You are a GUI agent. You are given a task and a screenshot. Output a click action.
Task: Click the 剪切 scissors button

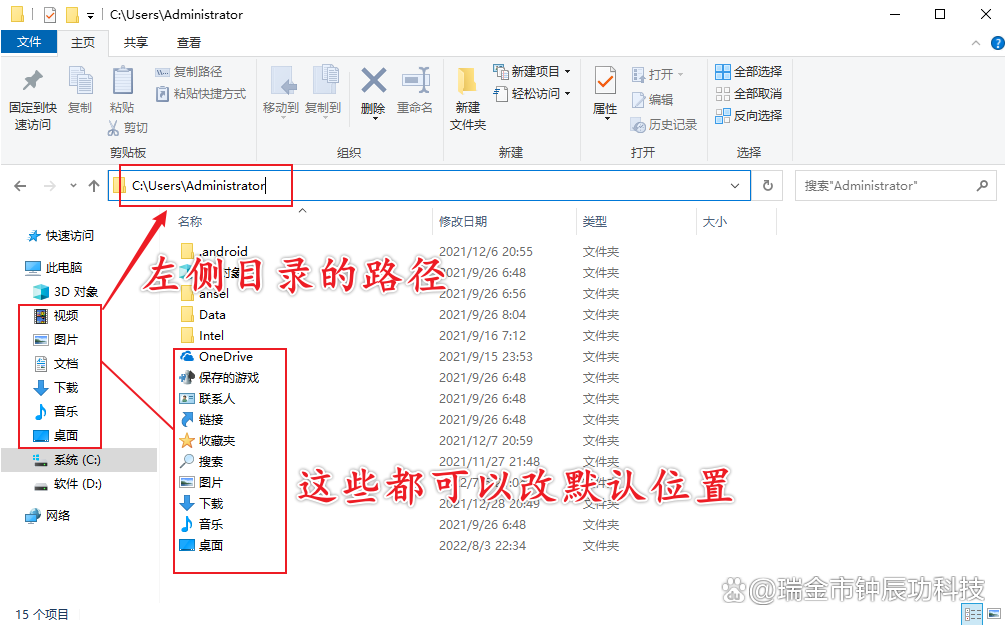128,128
